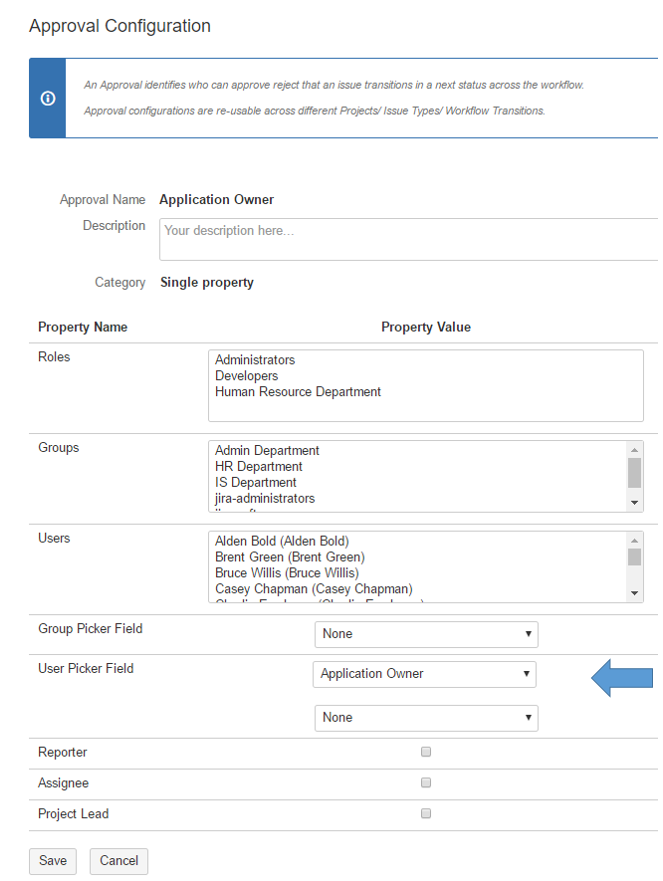The image size is (663, 881).
Task: Focus the Description text field
Action: 408,239
